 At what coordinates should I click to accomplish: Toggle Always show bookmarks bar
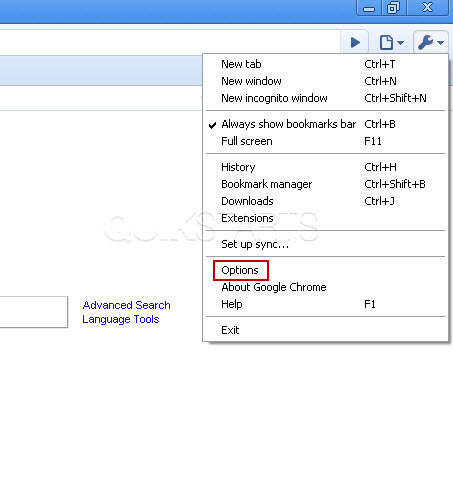pyautogui.click(x=325, y=124)
